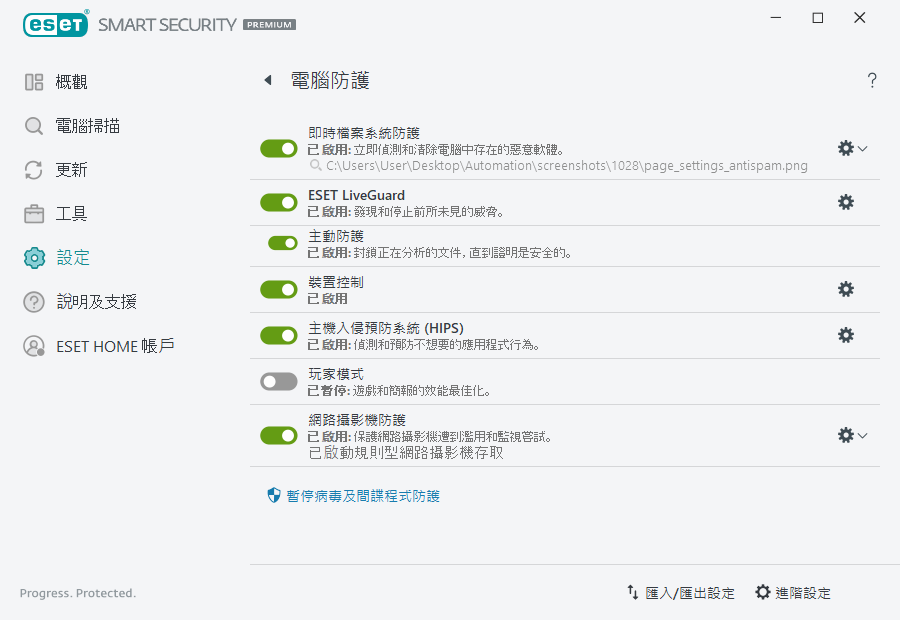Expand the 即時檔案系統防護 gear dropdown arrow

coord(862,148)
